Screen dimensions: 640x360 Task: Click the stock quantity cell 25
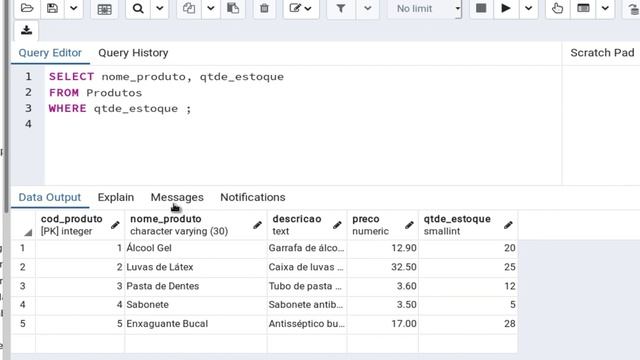point(468,267)
